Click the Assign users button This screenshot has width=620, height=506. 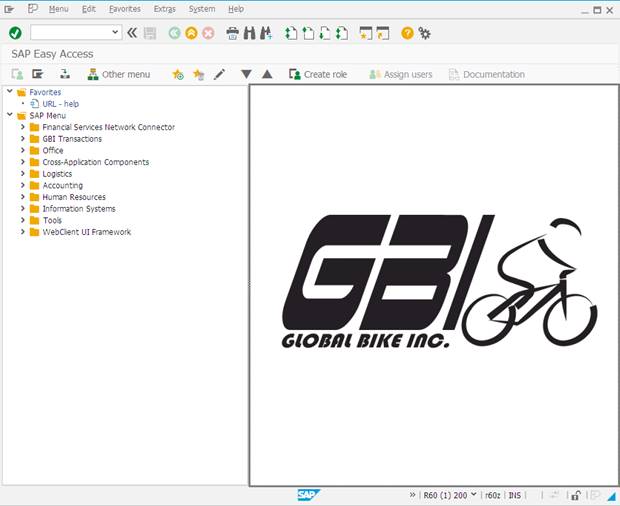click(x=401, y=74)
